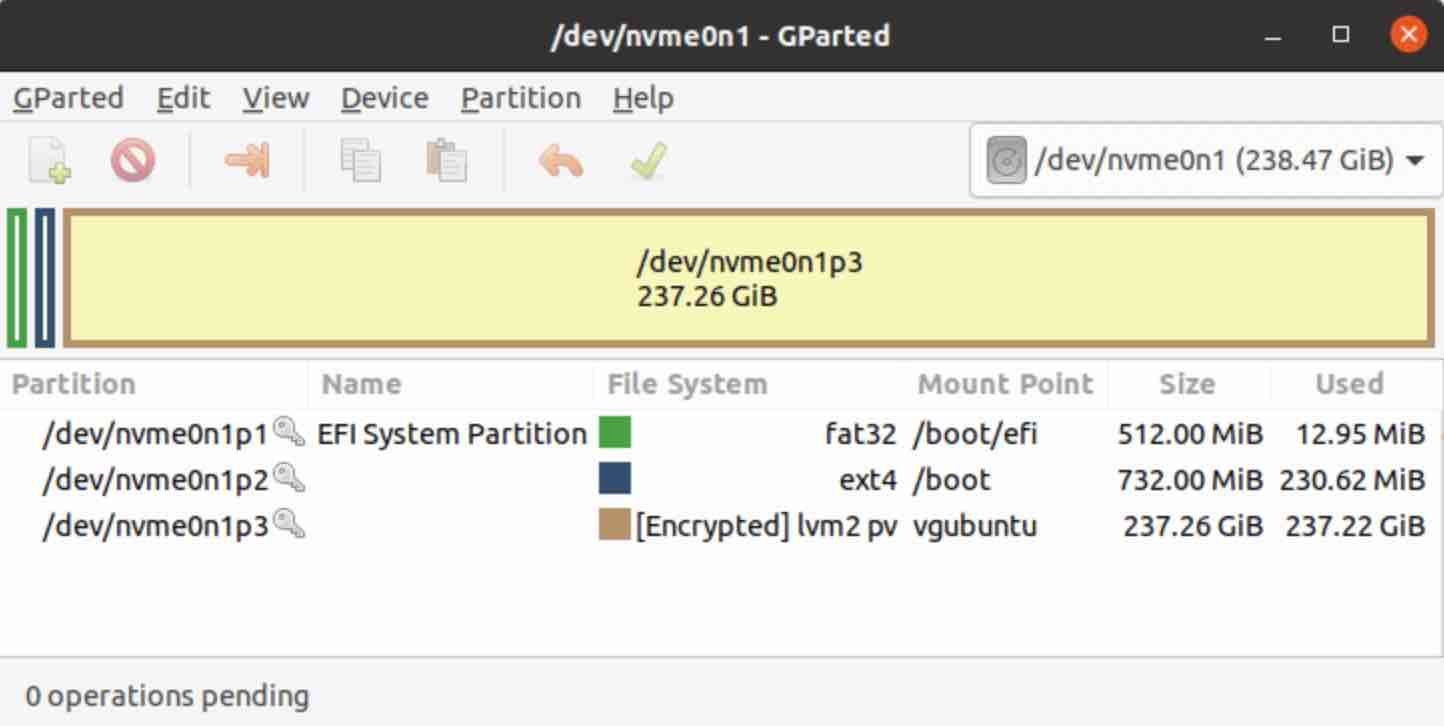Screen dimensions: 1444x726
Task: Open the View menu
Action: [275, 98]
